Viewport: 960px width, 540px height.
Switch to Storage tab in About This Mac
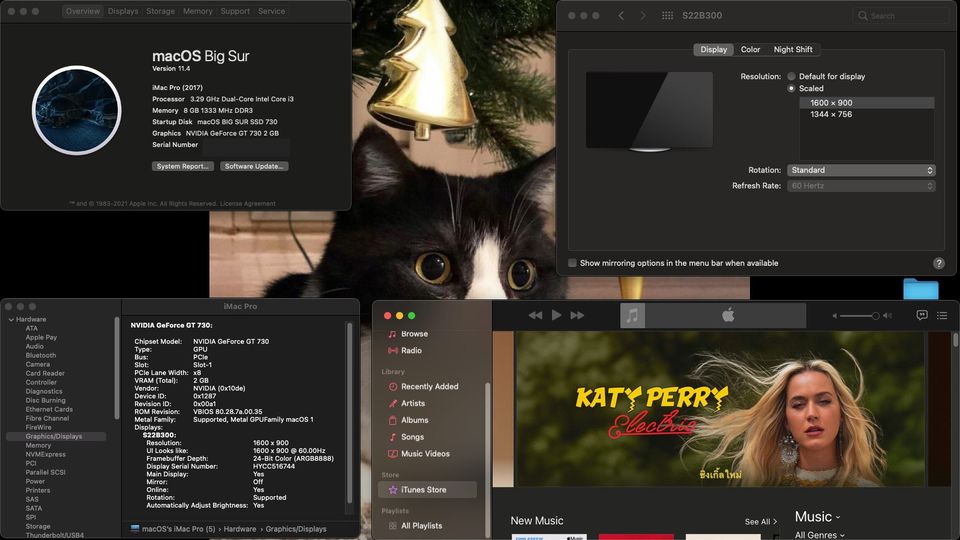coord(160,11)
